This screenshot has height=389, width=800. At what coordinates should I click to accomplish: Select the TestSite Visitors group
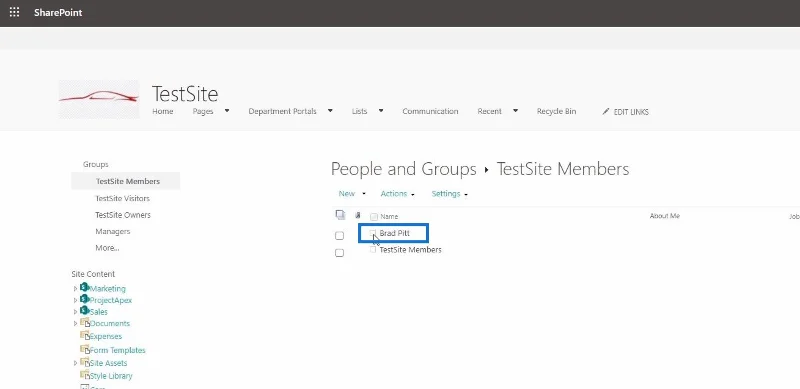pos(122,198)
